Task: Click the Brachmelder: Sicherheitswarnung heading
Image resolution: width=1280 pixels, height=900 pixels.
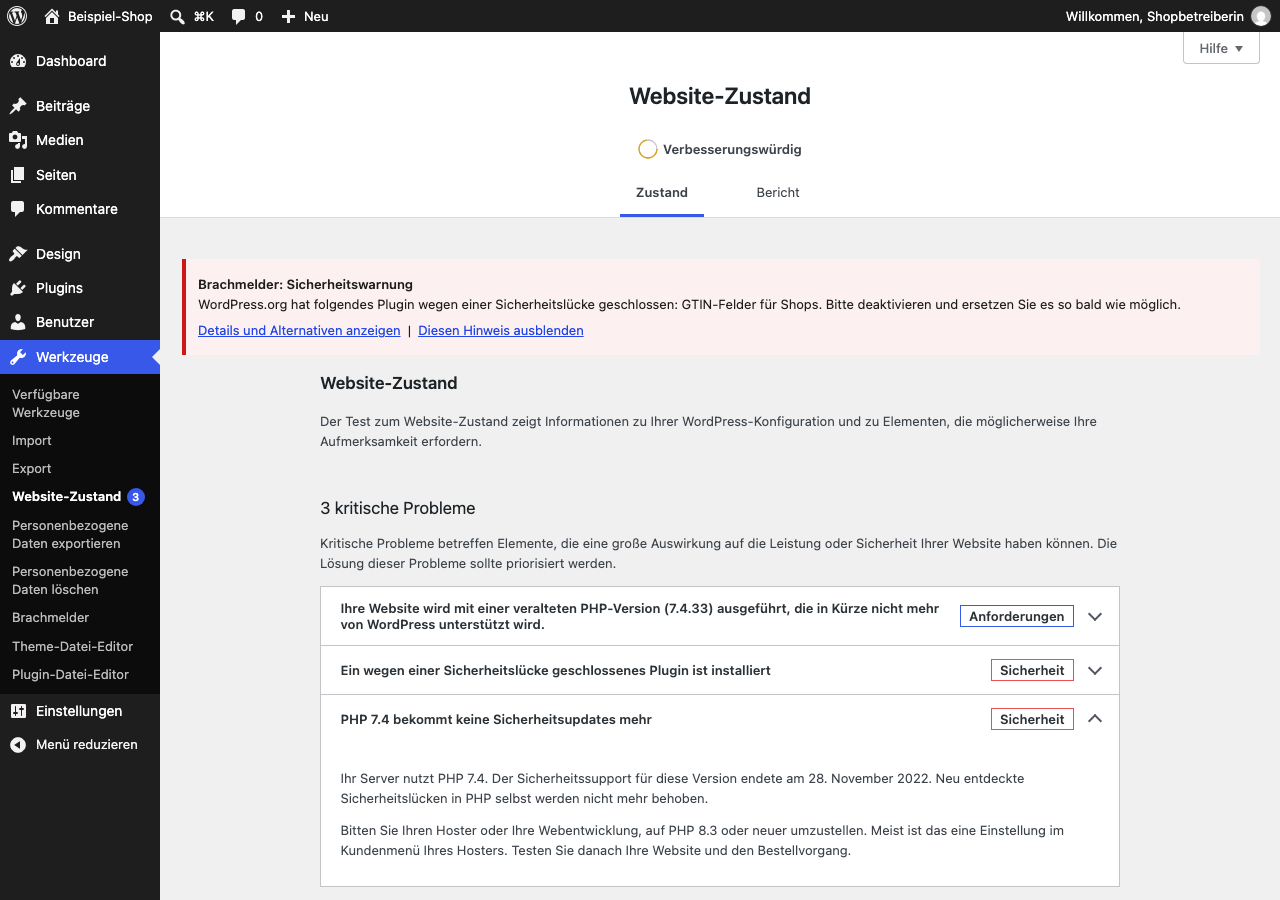Action: 305,284
